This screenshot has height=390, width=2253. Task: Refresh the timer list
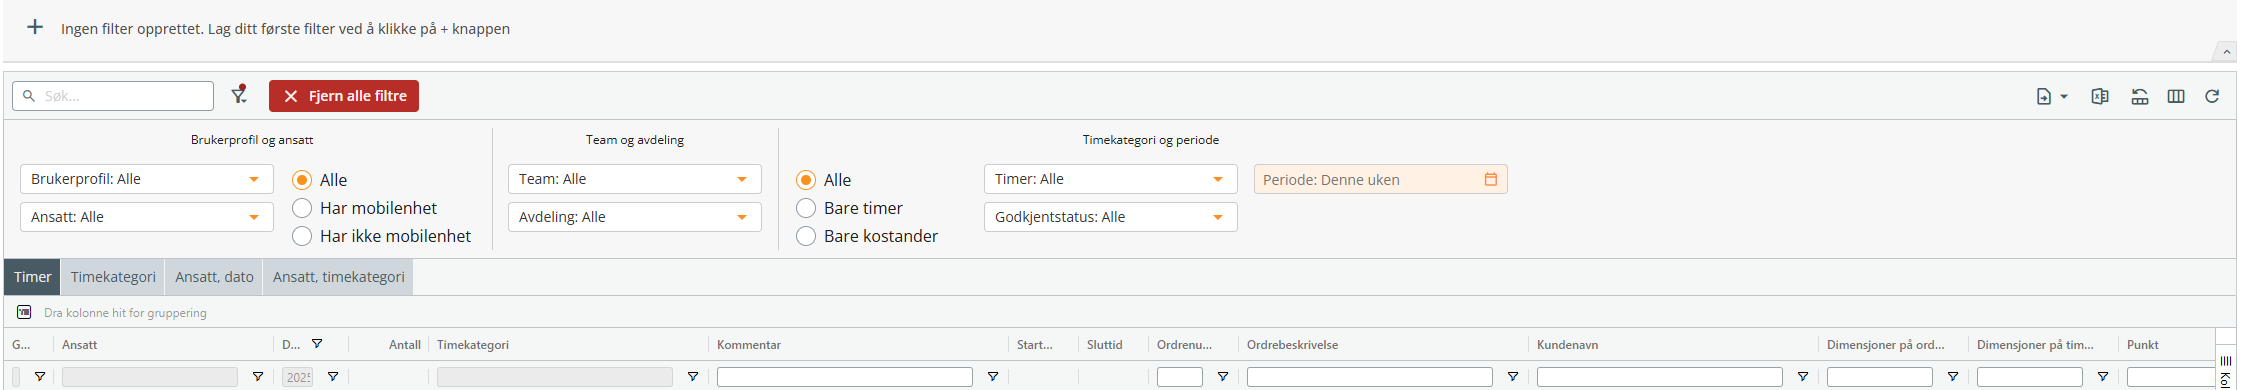pyautogui.click(x=2212, y=96)
